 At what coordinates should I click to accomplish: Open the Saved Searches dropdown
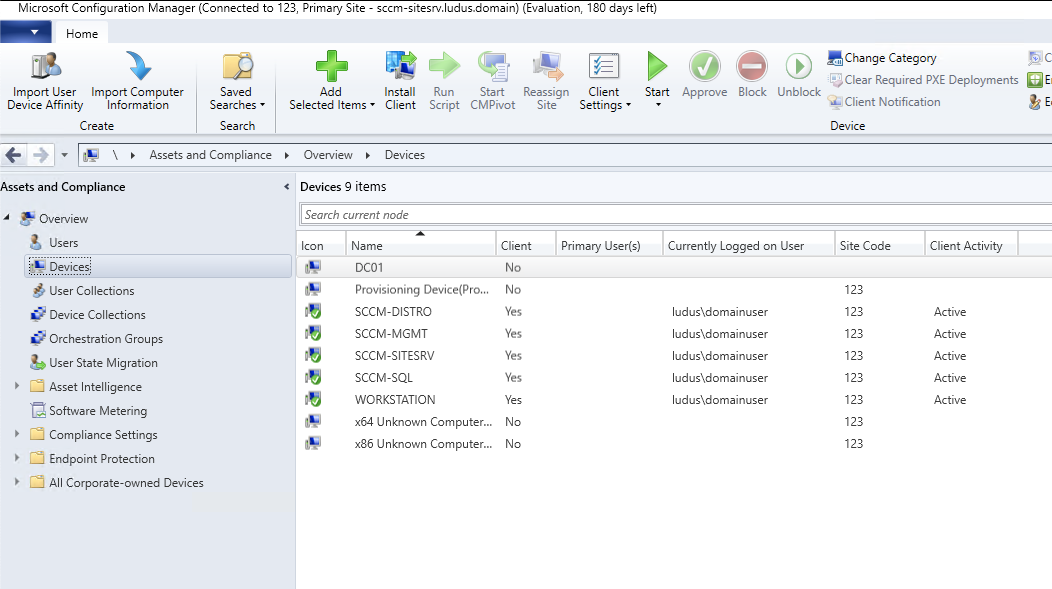(237, 105)
